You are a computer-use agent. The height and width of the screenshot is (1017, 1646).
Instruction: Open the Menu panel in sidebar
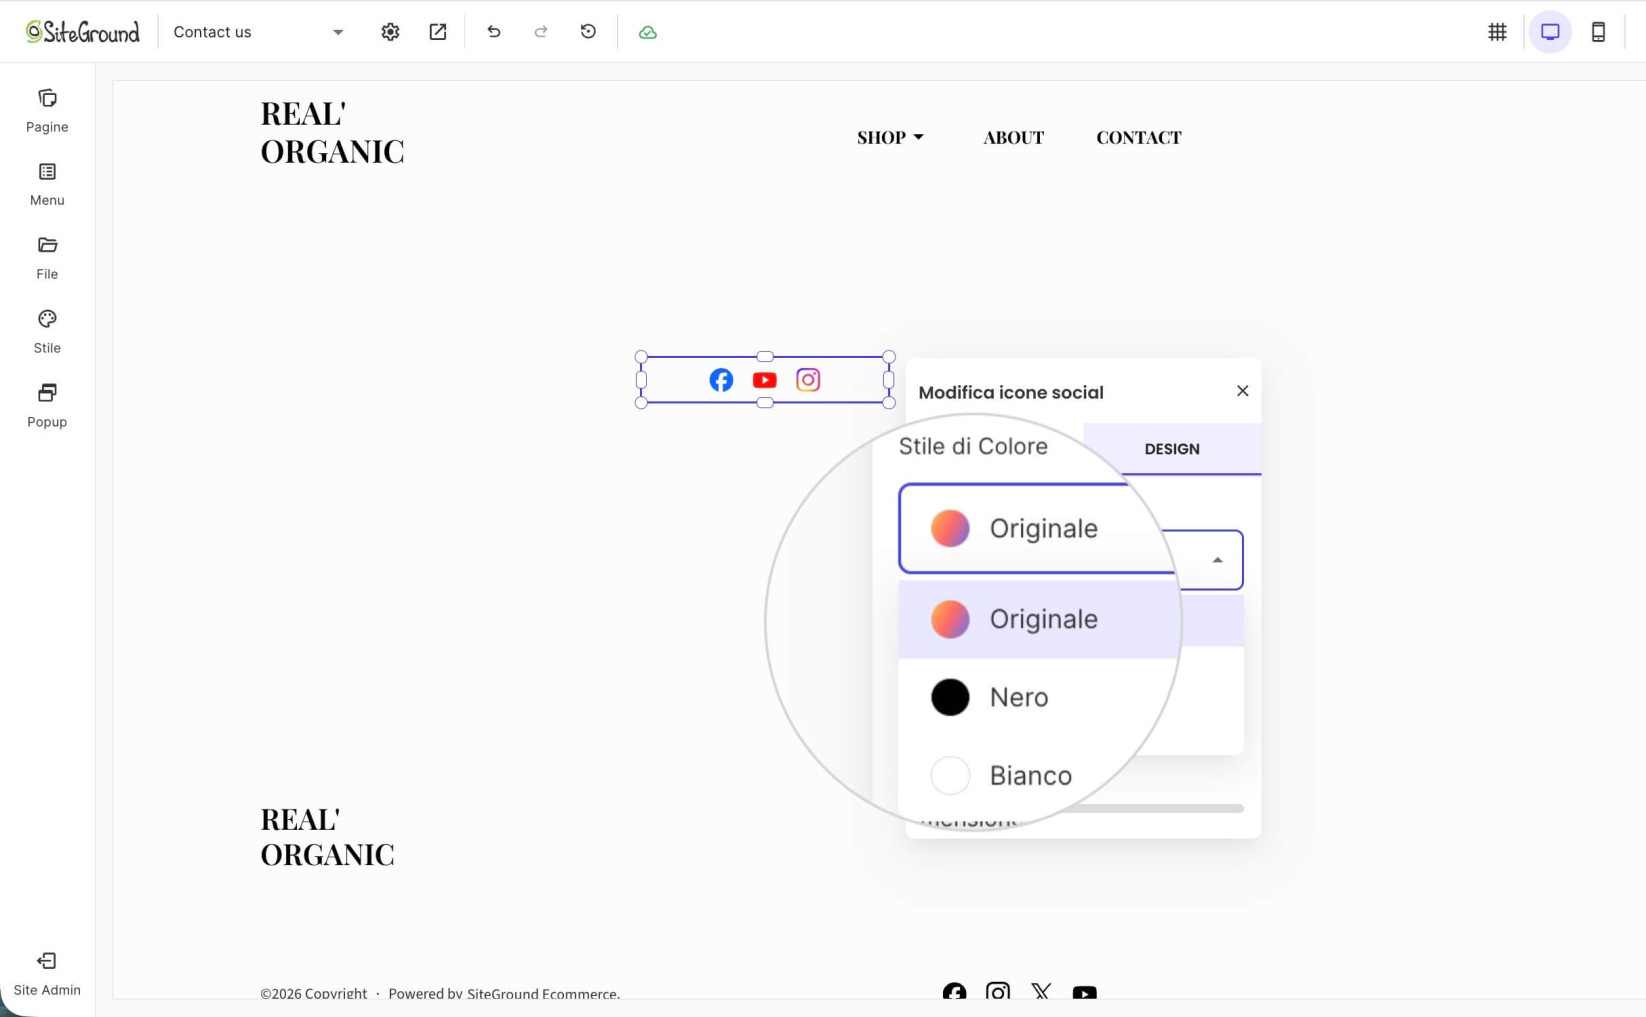pyautogui.click(x=47, y=185)
